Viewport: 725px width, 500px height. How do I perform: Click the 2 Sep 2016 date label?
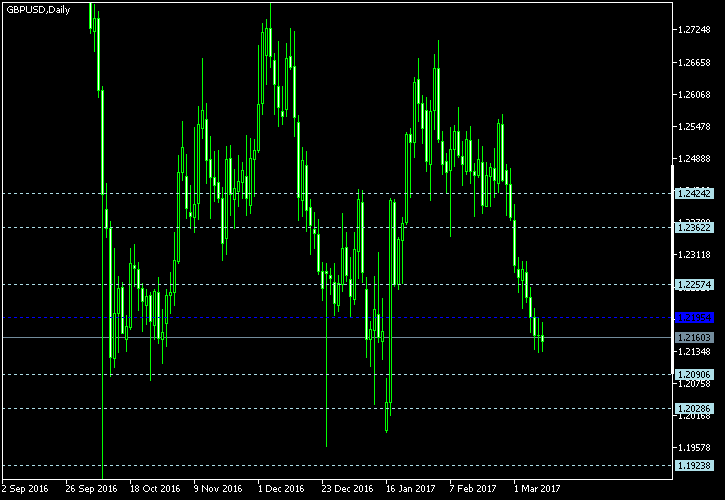tap(25, 488)
